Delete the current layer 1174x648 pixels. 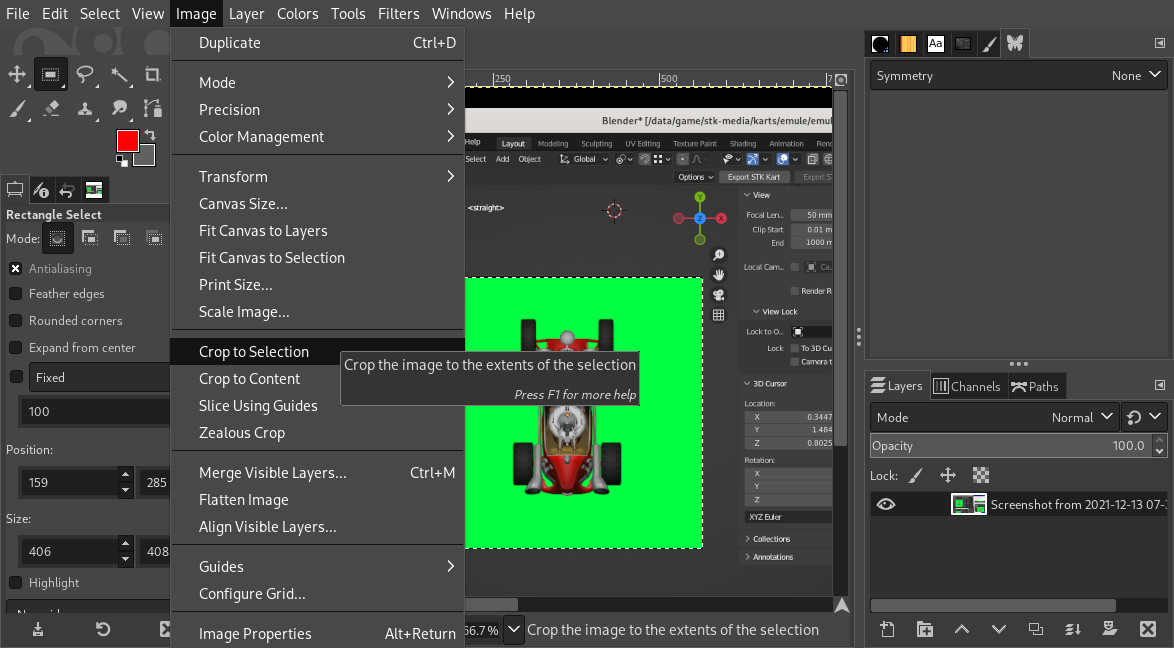[x=1148, y=629]
